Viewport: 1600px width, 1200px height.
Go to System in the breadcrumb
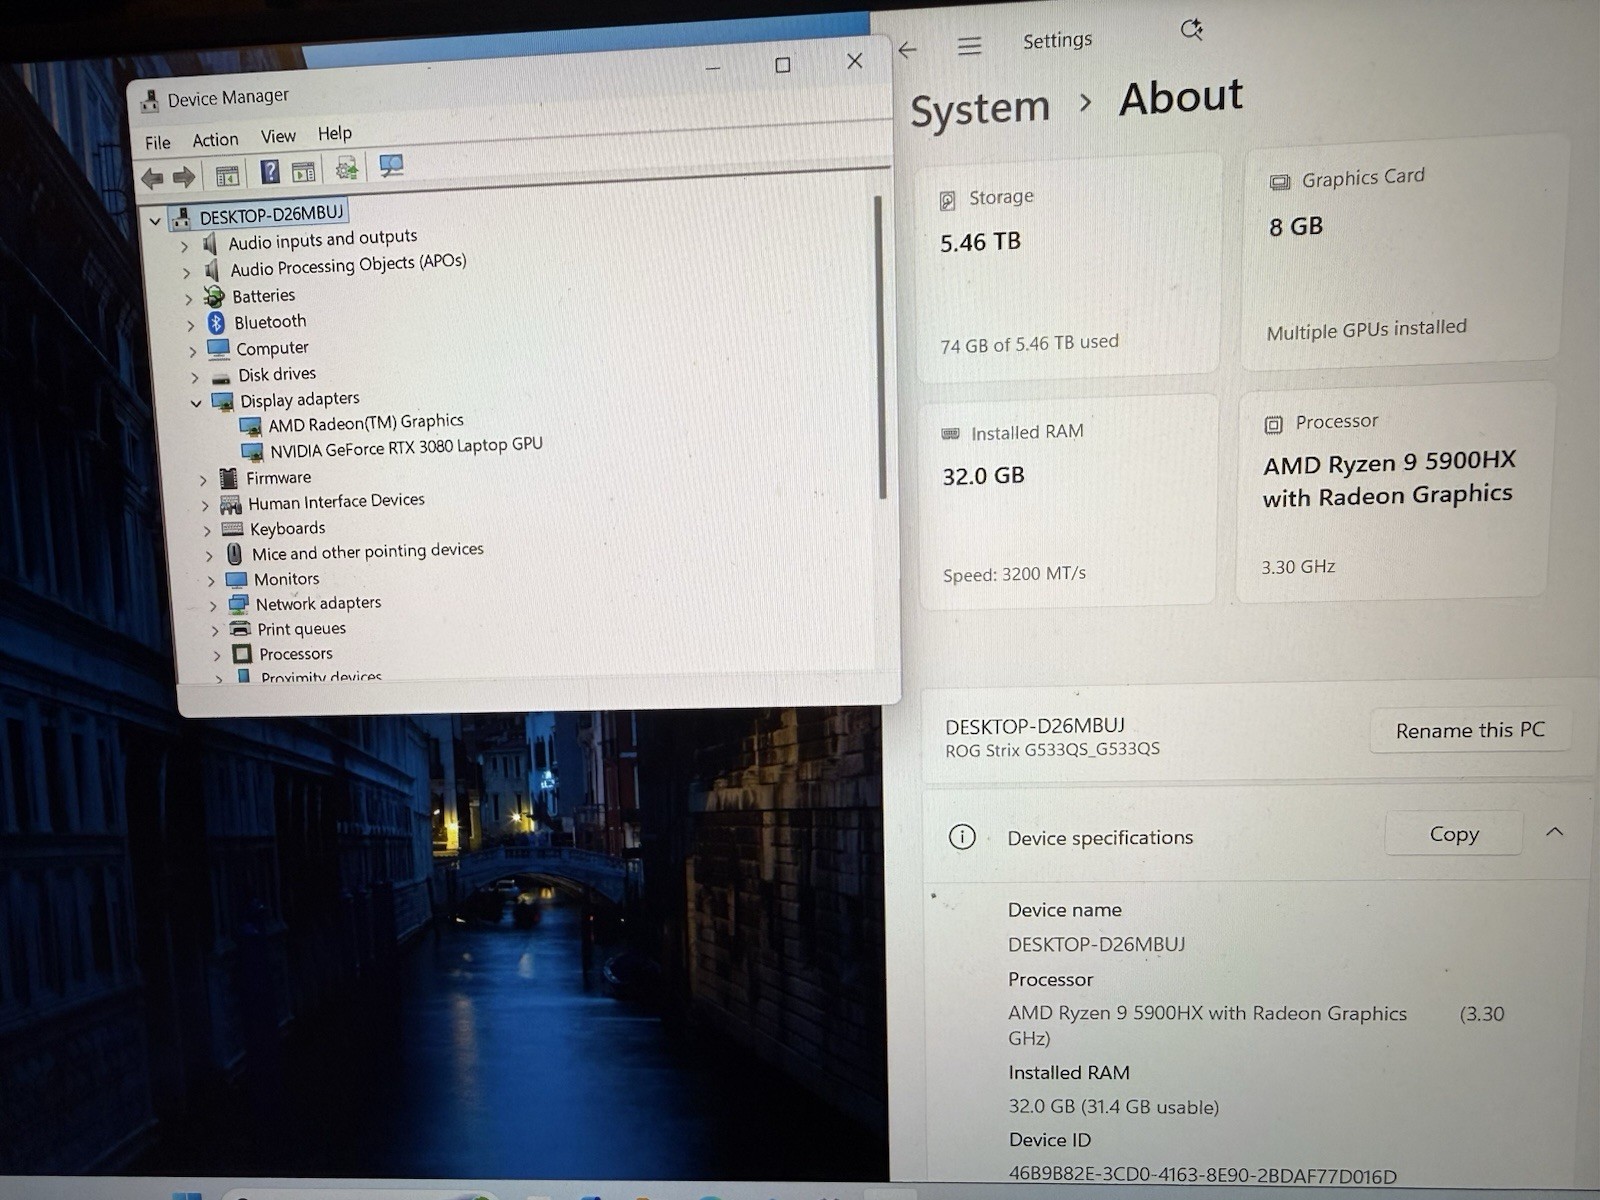(980, 108)
